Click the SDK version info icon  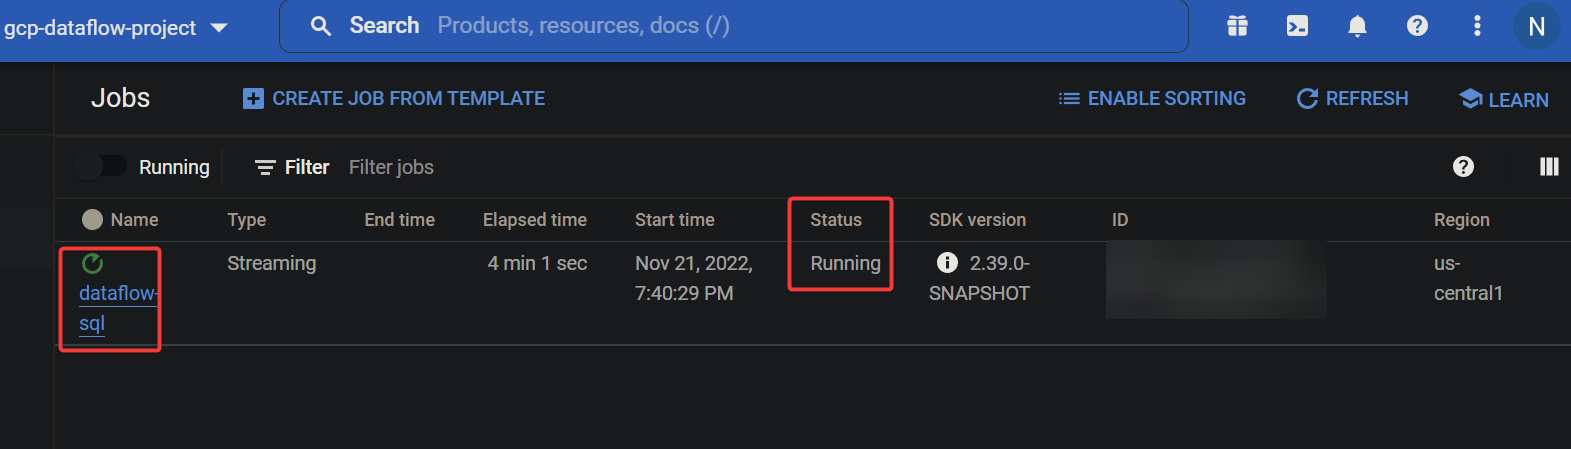pyautogui.click(x=947, y=262)
